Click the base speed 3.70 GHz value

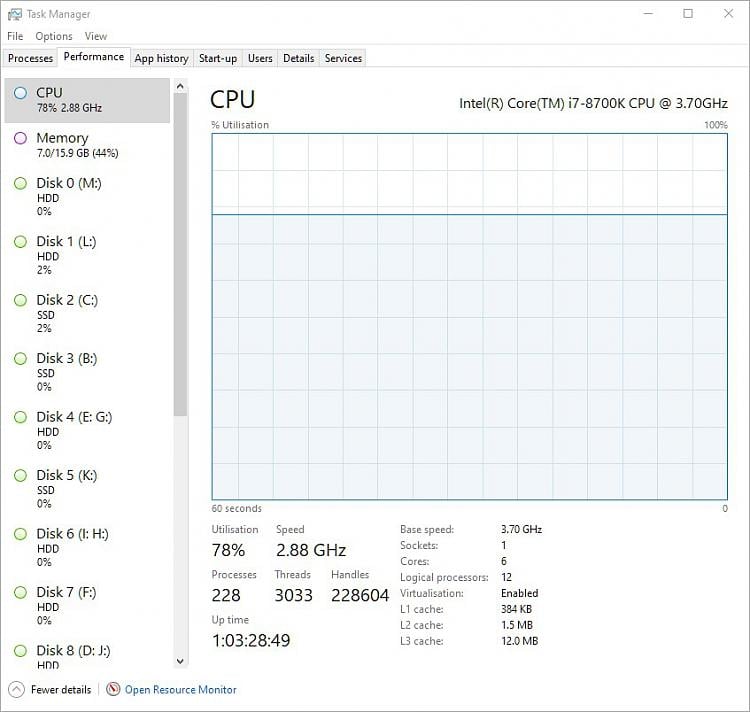[x=521, y=529]
